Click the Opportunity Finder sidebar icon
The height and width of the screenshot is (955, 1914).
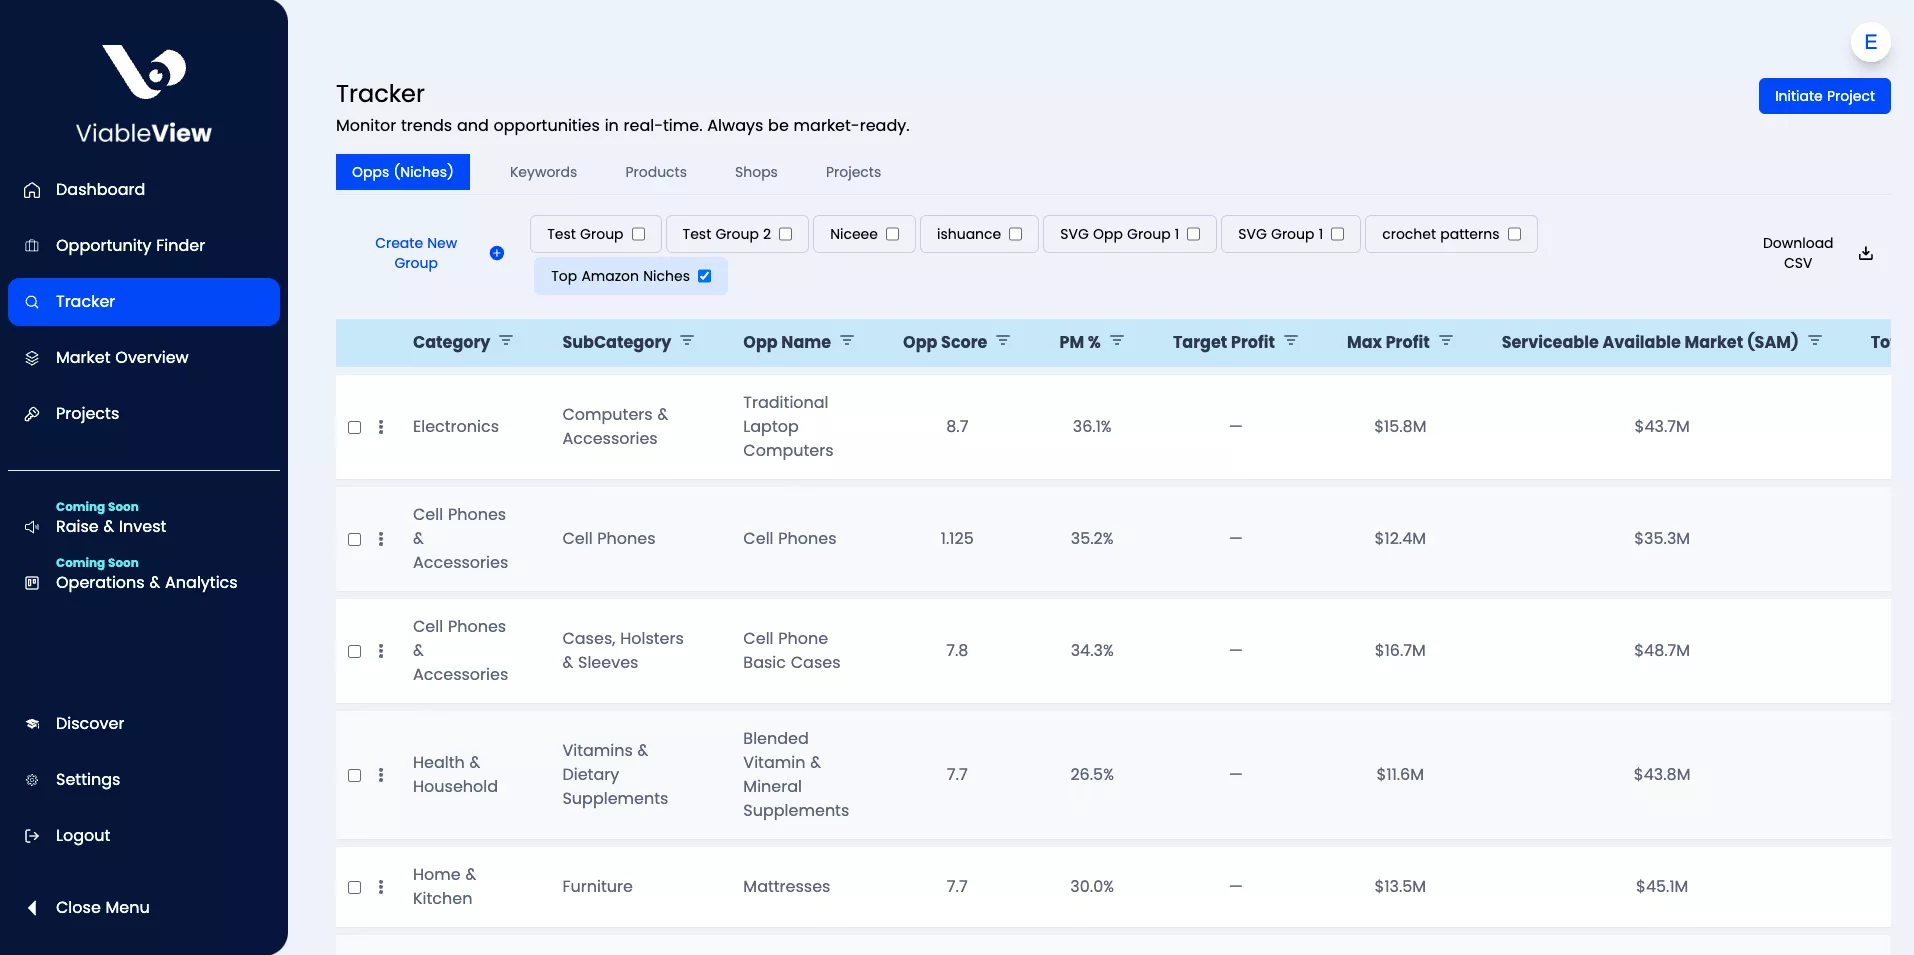[x=32, y=246]
